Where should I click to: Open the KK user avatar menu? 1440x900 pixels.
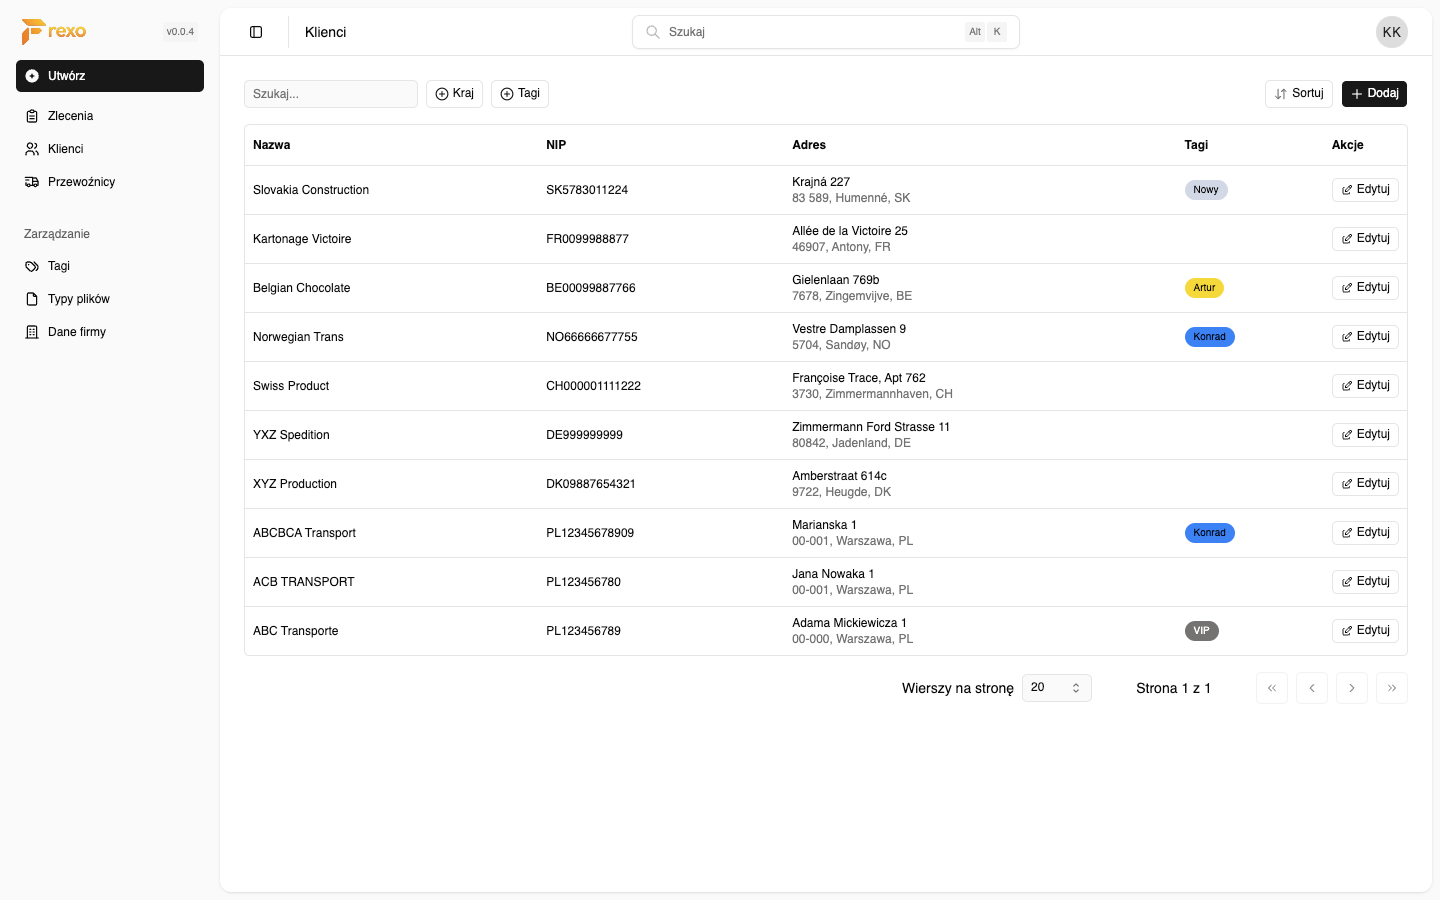click(1391, 32)
